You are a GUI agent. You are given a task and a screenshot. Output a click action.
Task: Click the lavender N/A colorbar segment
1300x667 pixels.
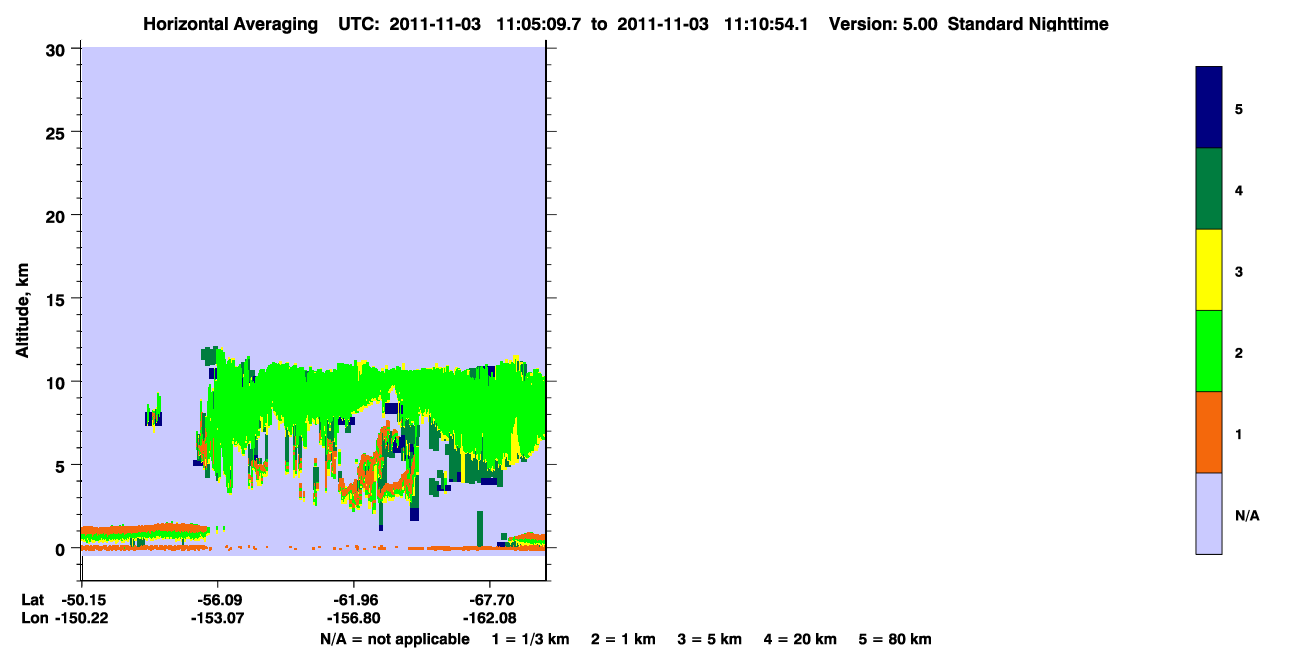coord(1209,513)
